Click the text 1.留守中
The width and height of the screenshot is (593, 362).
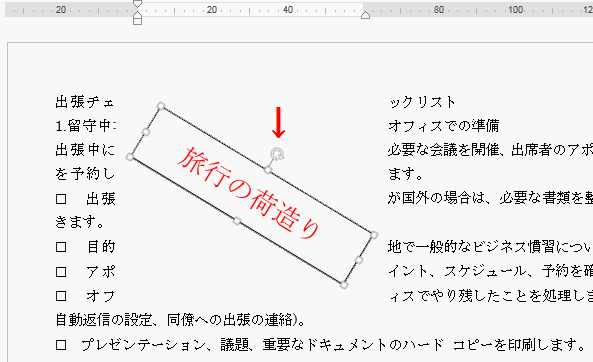85,126
